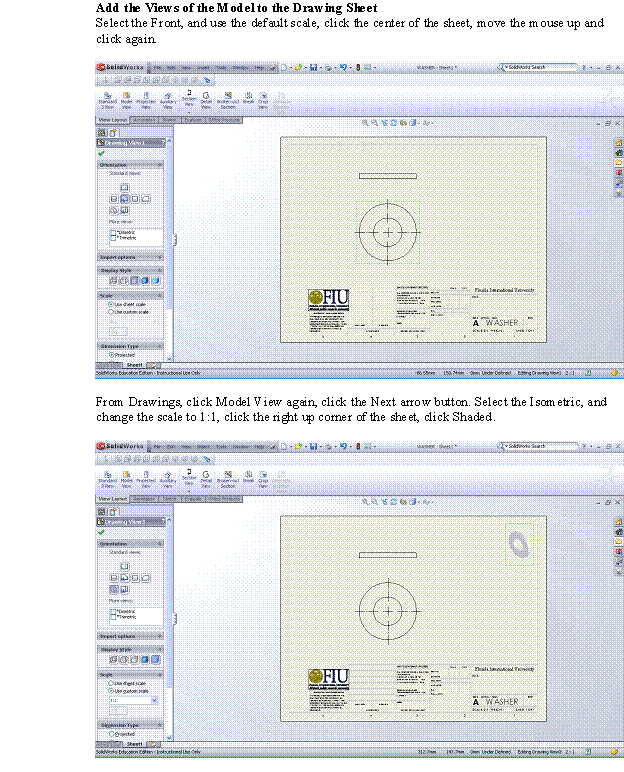
Task: Open Sheet1 tab in upper screenshot
Action: [x=134, y=365]
